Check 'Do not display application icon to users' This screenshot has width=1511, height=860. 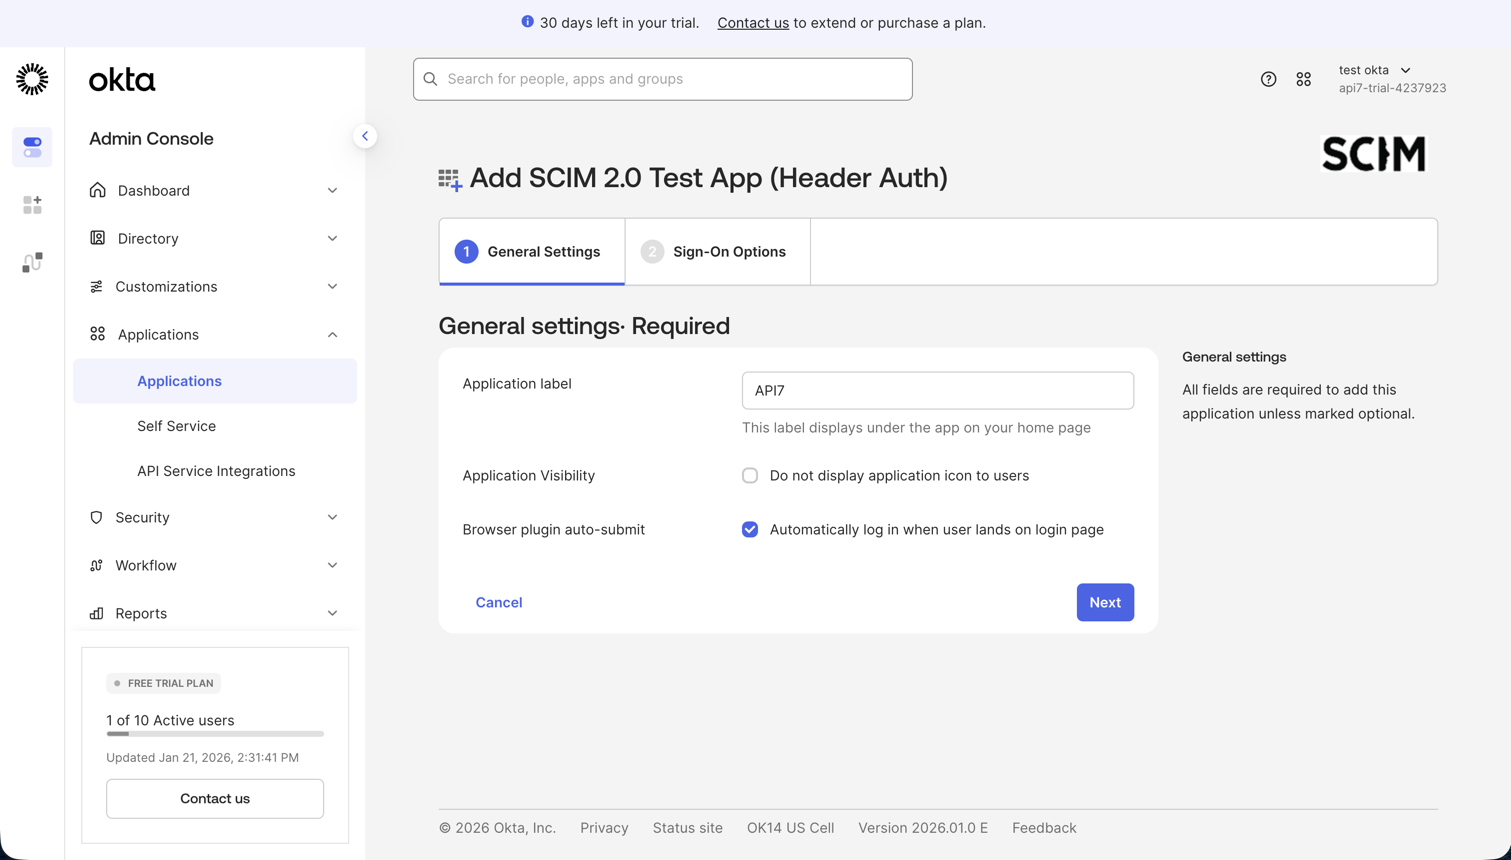750,475
